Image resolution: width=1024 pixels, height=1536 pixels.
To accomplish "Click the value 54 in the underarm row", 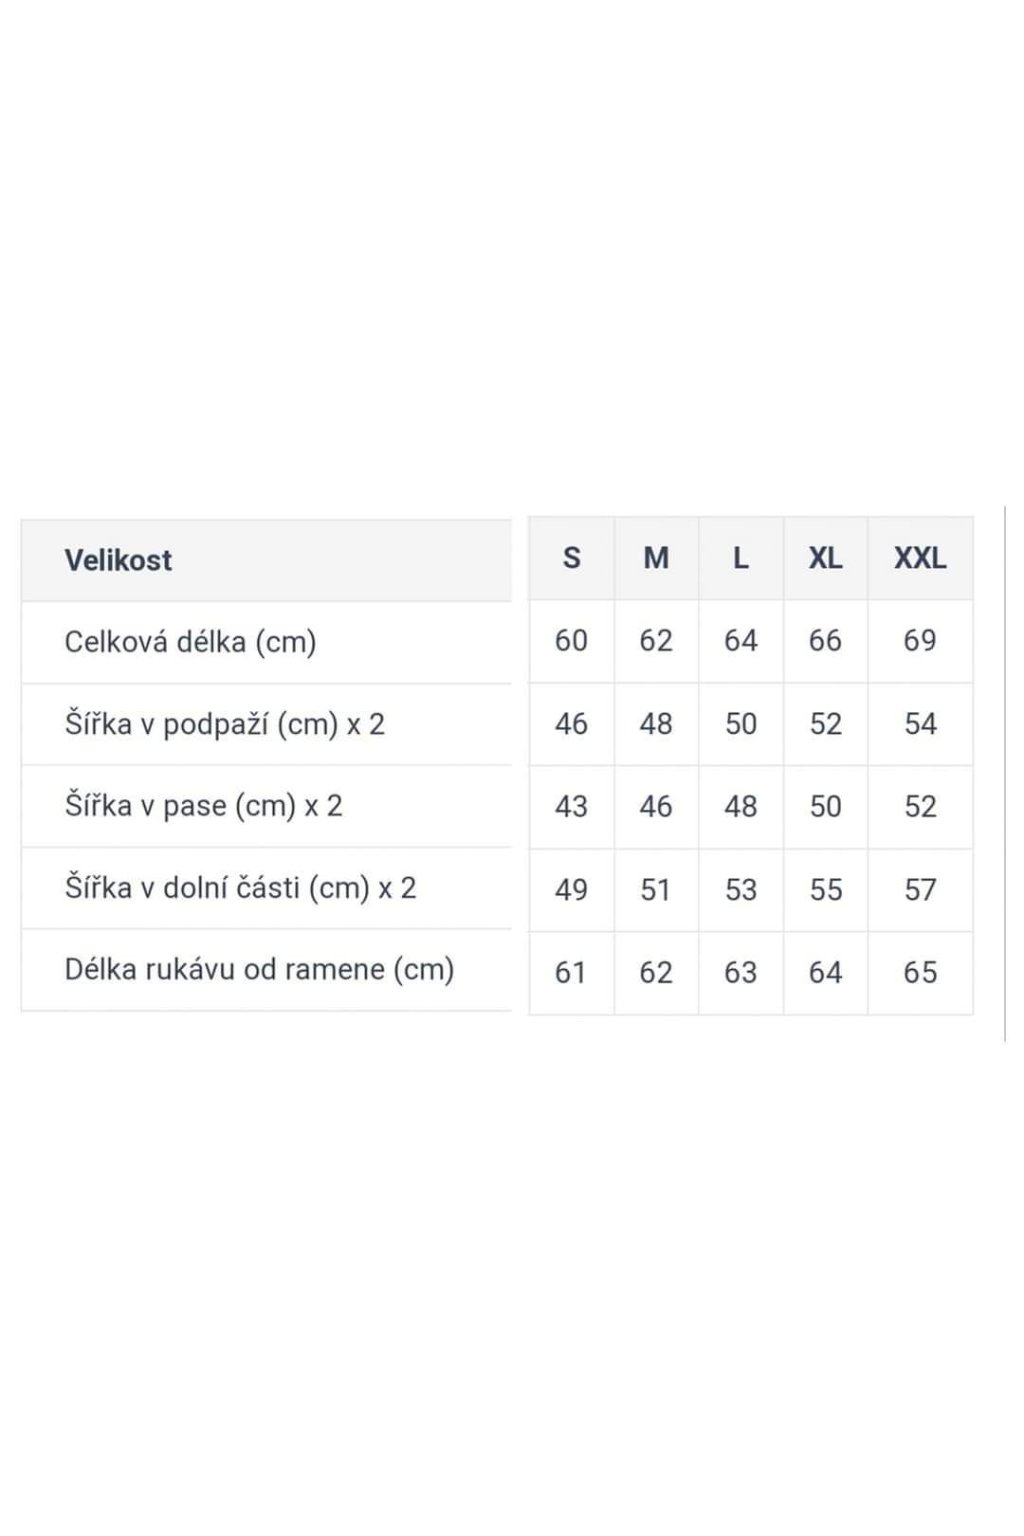I will coord(920,724).
